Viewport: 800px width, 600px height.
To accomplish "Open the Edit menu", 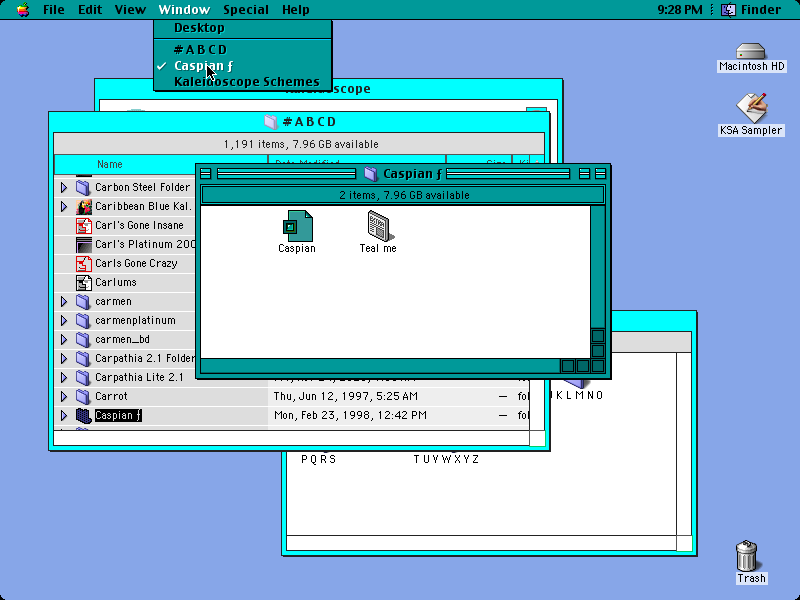I will [x=90, y=10].
